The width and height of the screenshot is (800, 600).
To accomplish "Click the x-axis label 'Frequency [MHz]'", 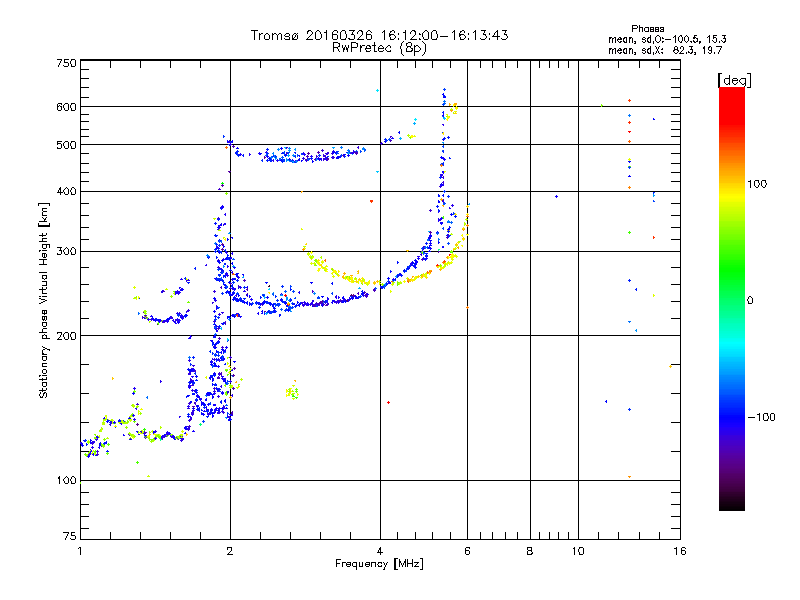I will [379, 564].
